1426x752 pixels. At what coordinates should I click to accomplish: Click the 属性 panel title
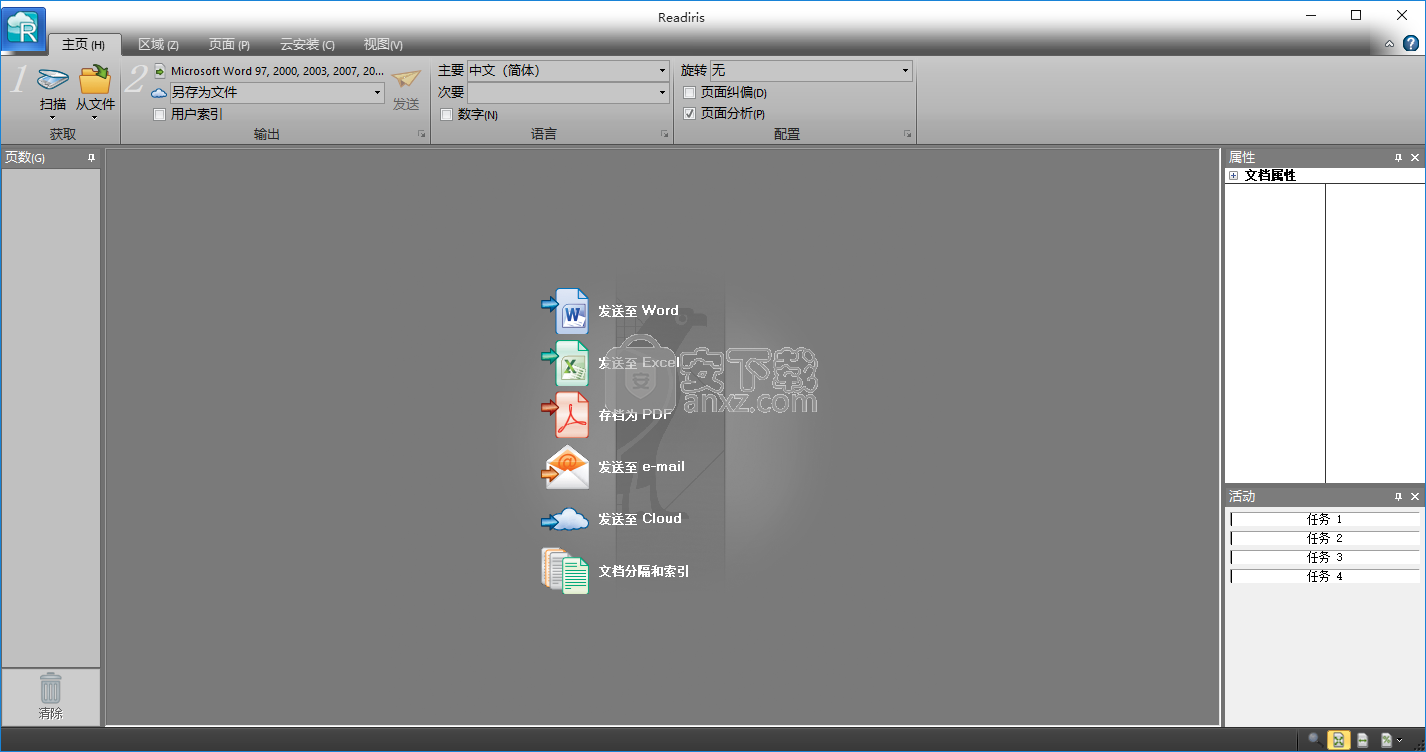coord(1242,158)
